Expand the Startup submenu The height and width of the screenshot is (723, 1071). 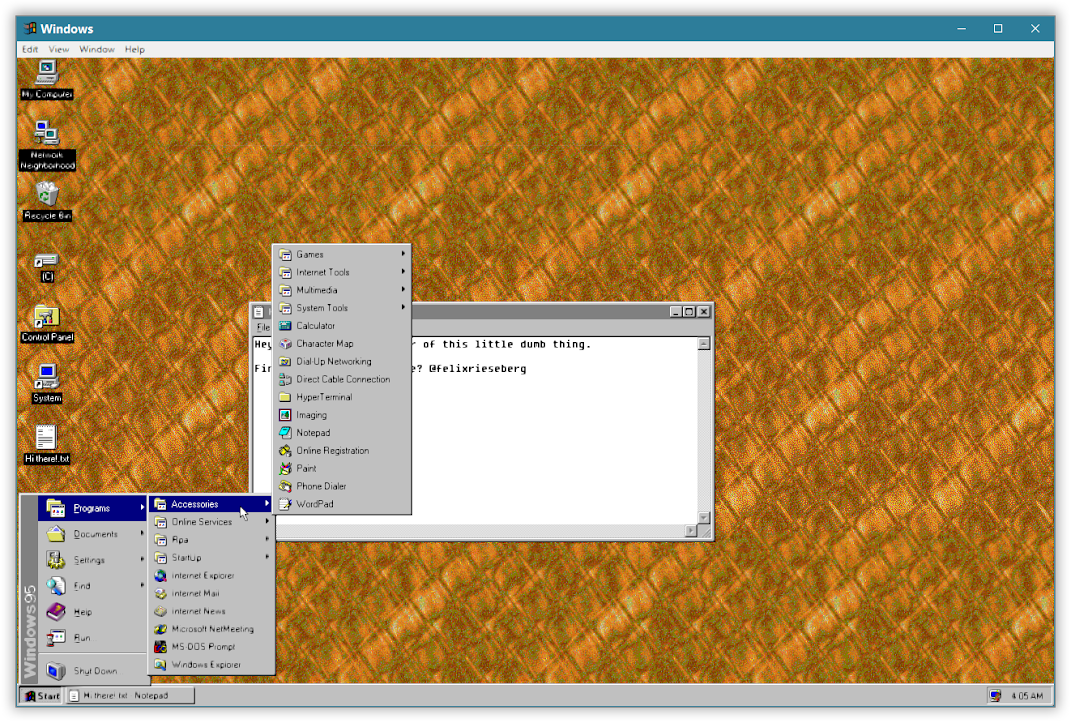click(212, 557)
